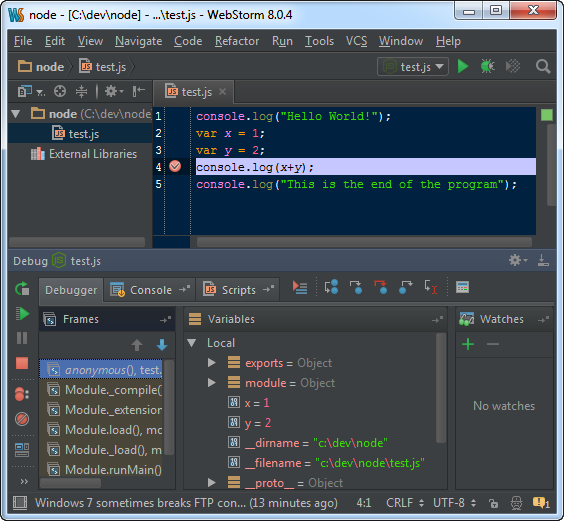Start debugging with the bug icon
Image resolution: width=564 pixels, height=521 pixels.
click(x=487, y=67)
